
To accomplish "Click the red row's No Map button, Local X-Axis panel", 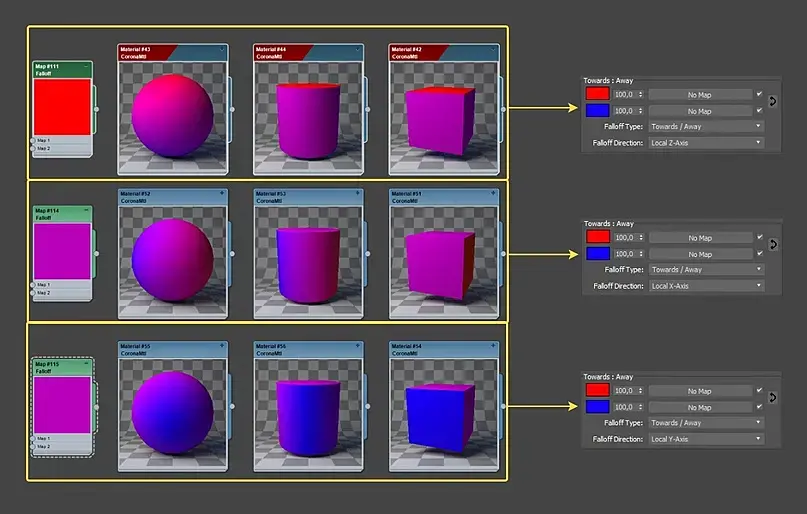I will 700,238.
